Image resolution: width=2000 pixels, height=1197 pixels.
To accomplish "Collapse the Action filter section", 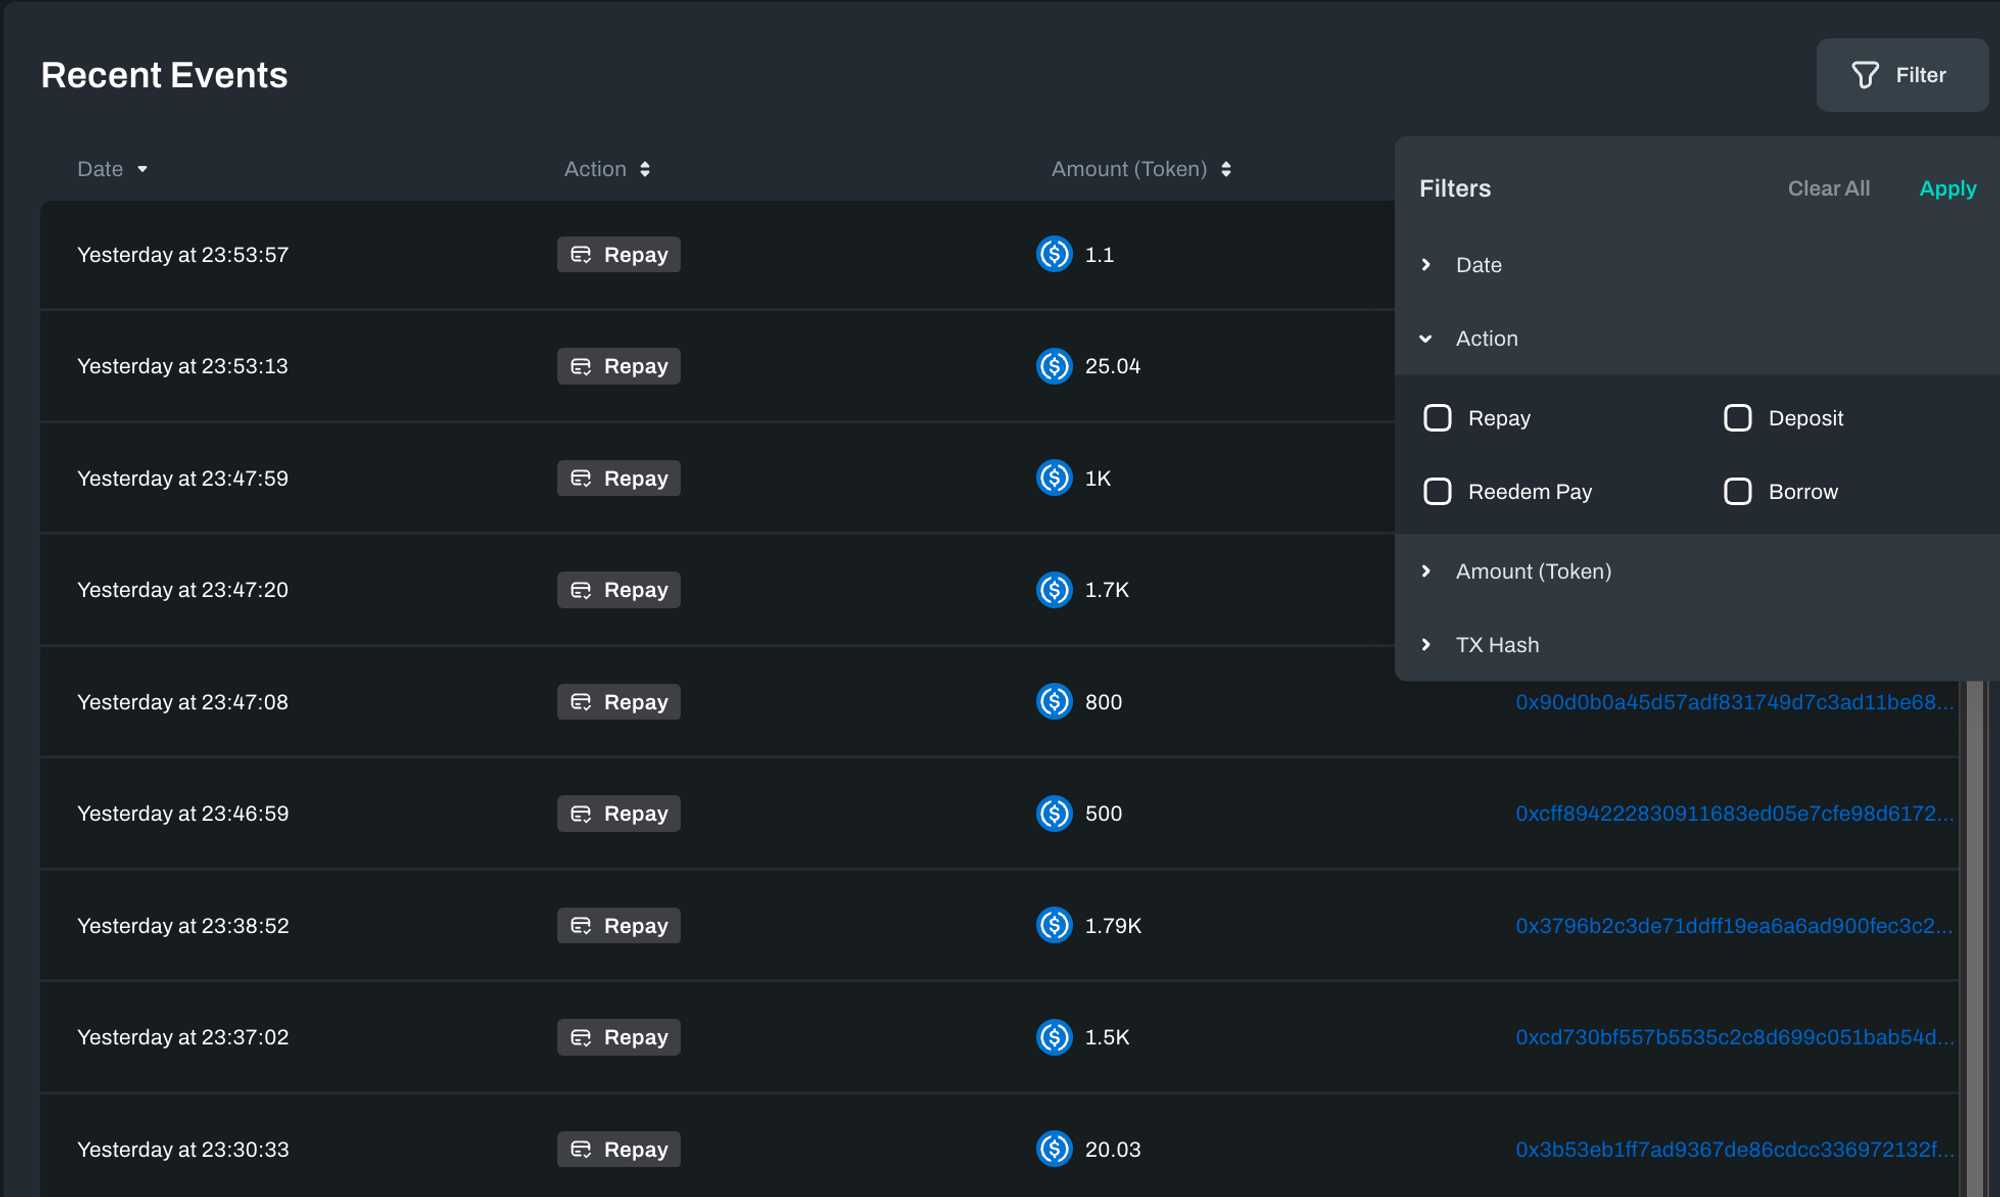I will [1427, 339].
